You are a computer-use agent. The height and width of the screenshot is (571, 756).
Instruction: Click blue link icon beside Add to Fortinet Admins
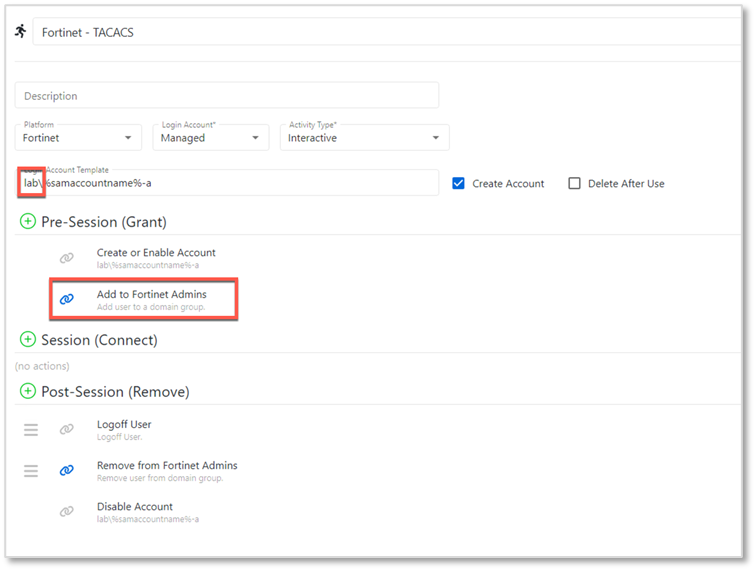[x=67, y=299]
